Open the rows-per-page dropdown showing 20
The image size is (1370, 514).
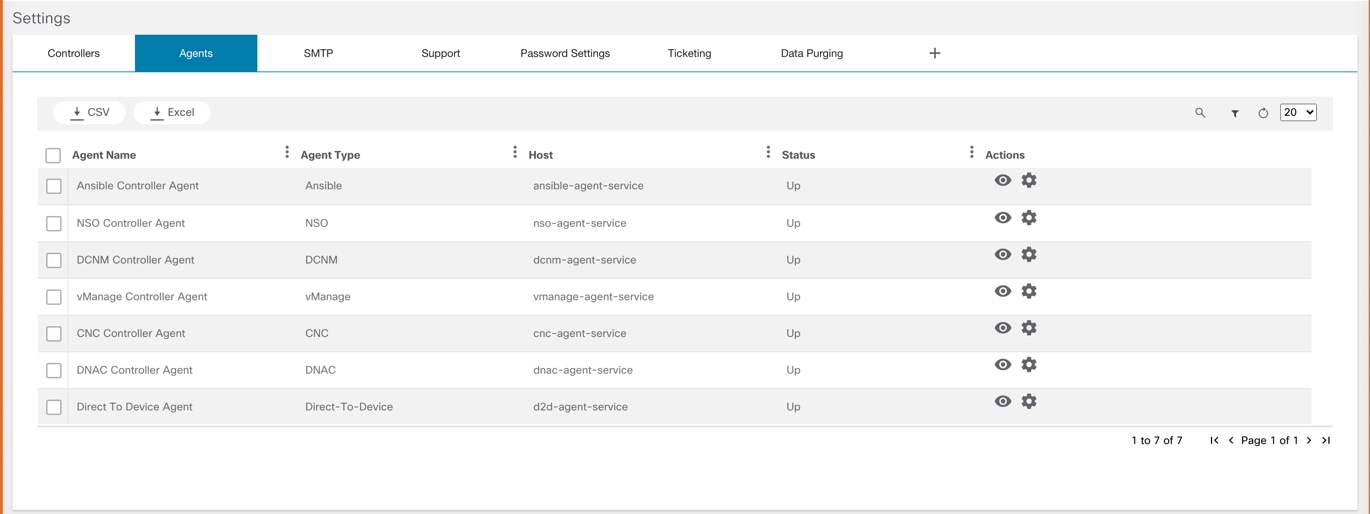(1298, 112)
